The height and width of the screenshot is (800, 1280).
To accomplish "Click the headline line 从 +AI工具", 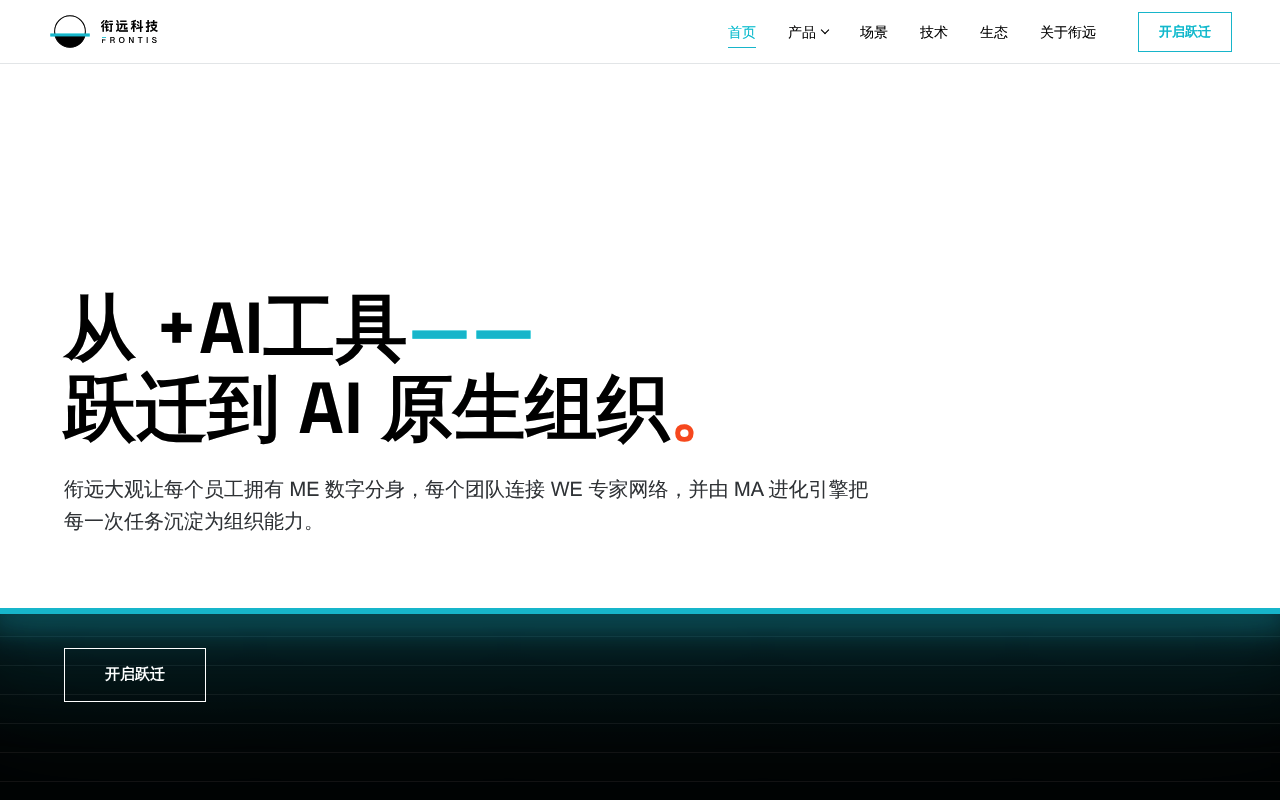I will 235,329.
